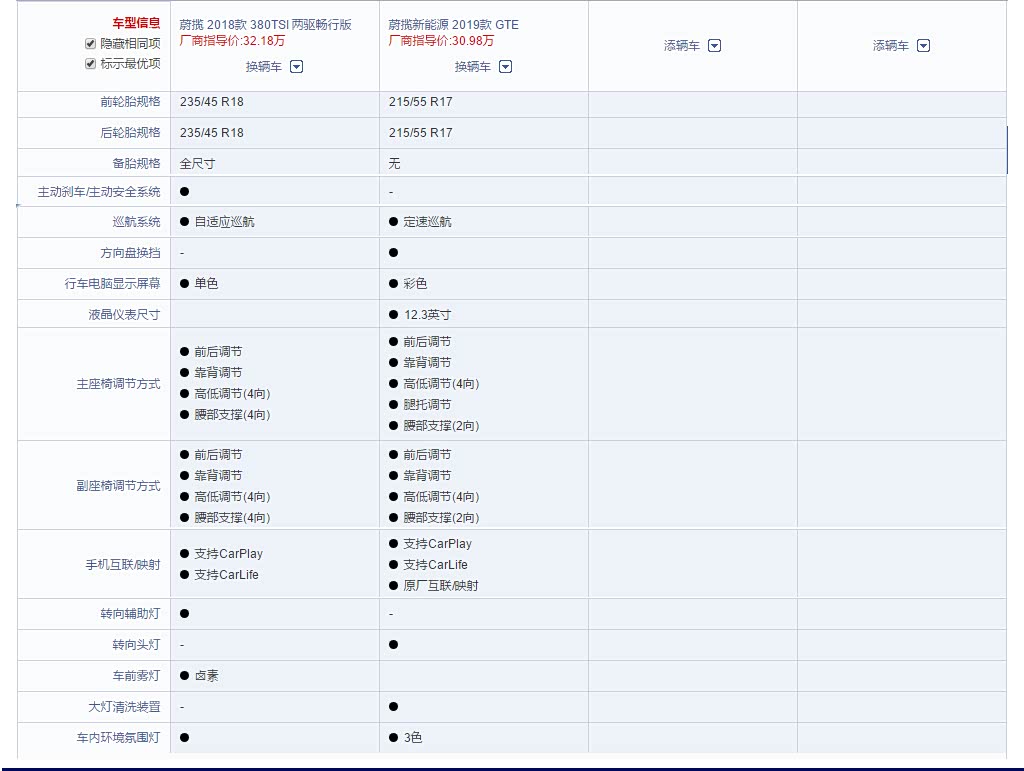Click the 手机互联/映射 row label
The height and width of the screenshot is (771, 1024).
122,565
